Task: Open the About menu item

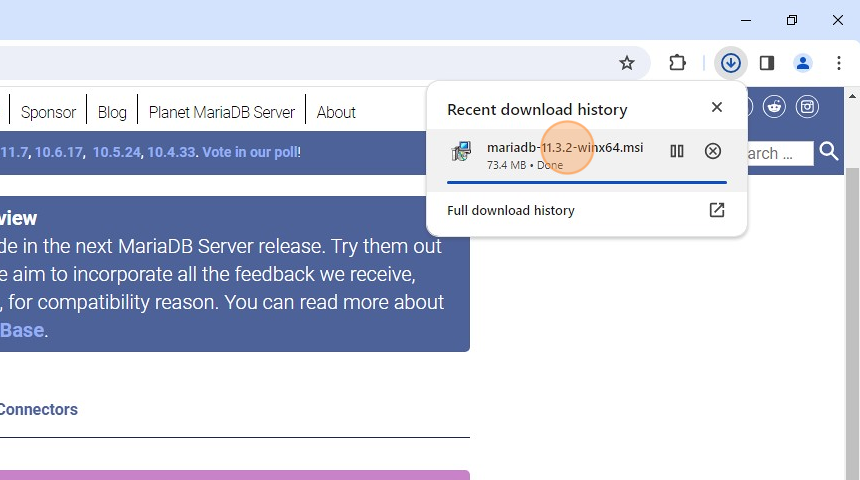Action: (336, 112)
